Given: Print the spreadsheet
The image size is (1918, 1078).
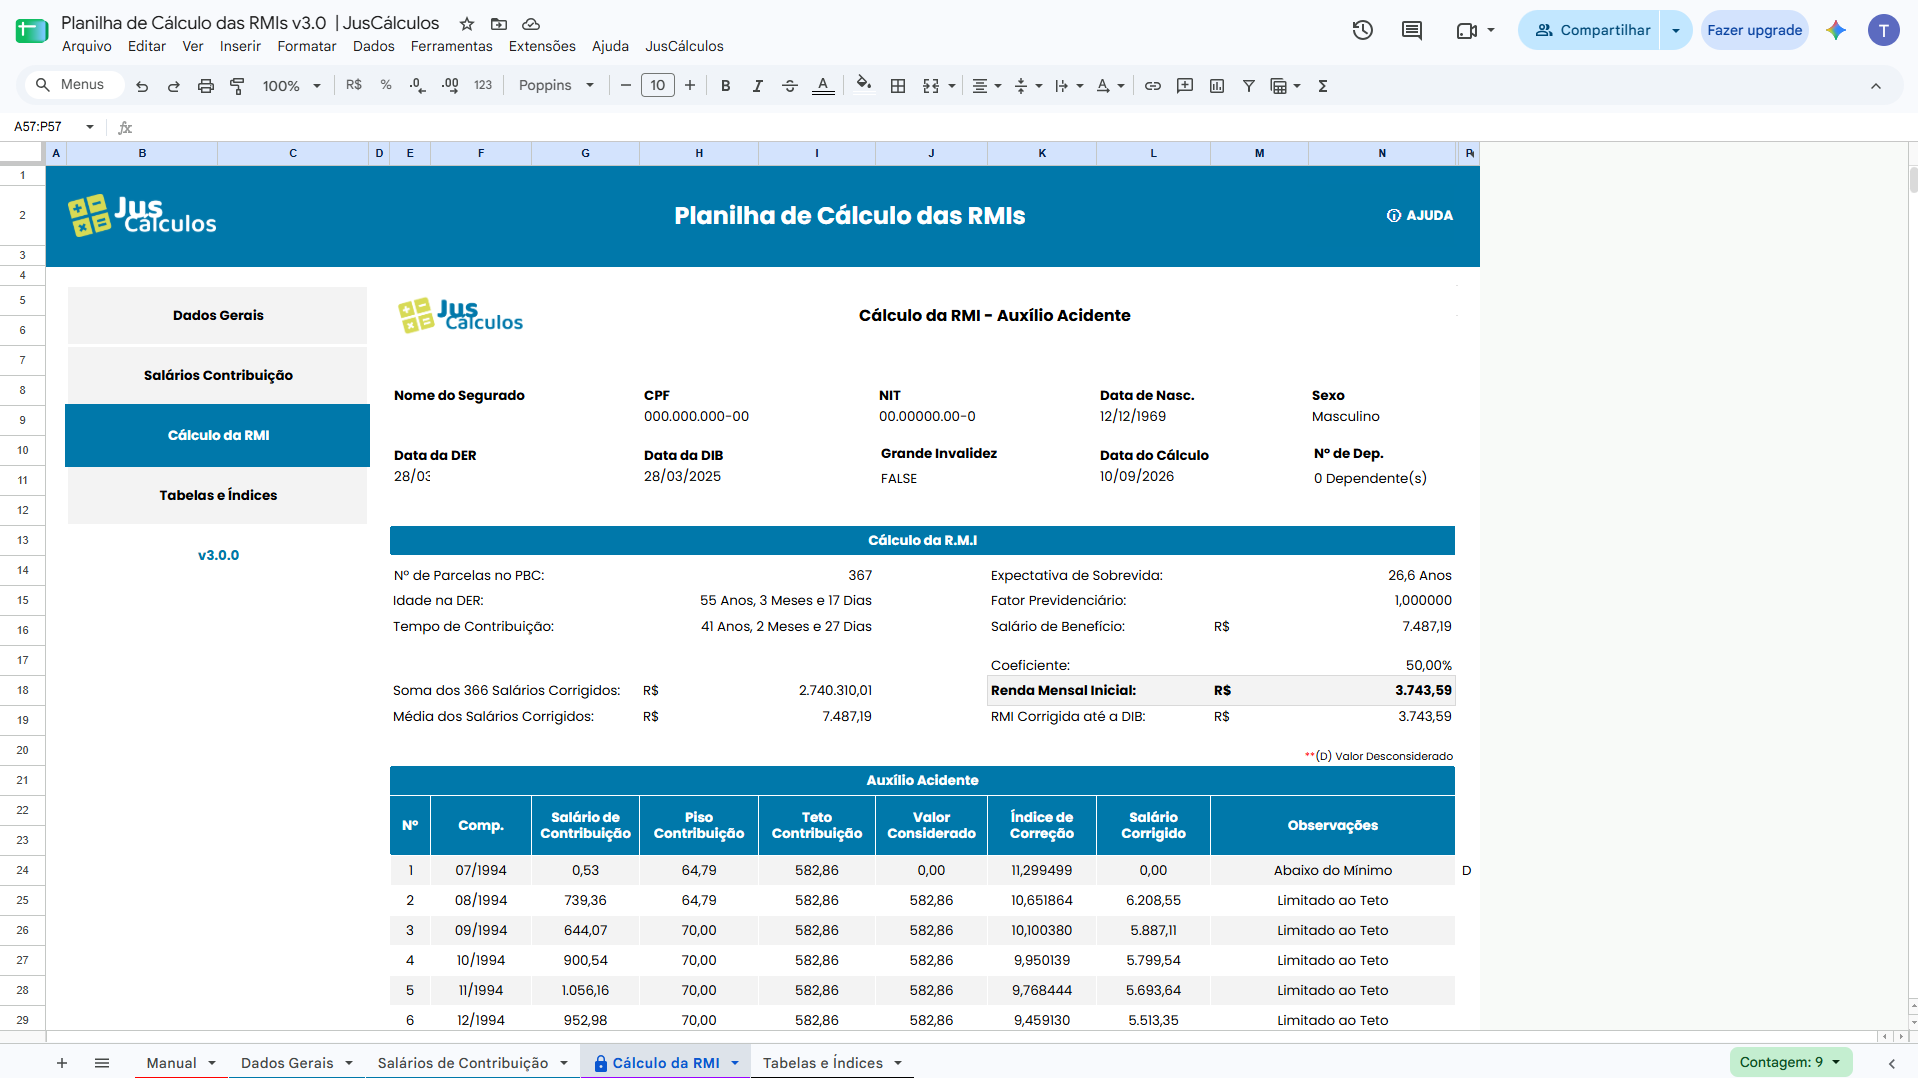Looking at the screenshot, I should click(205, 86).
